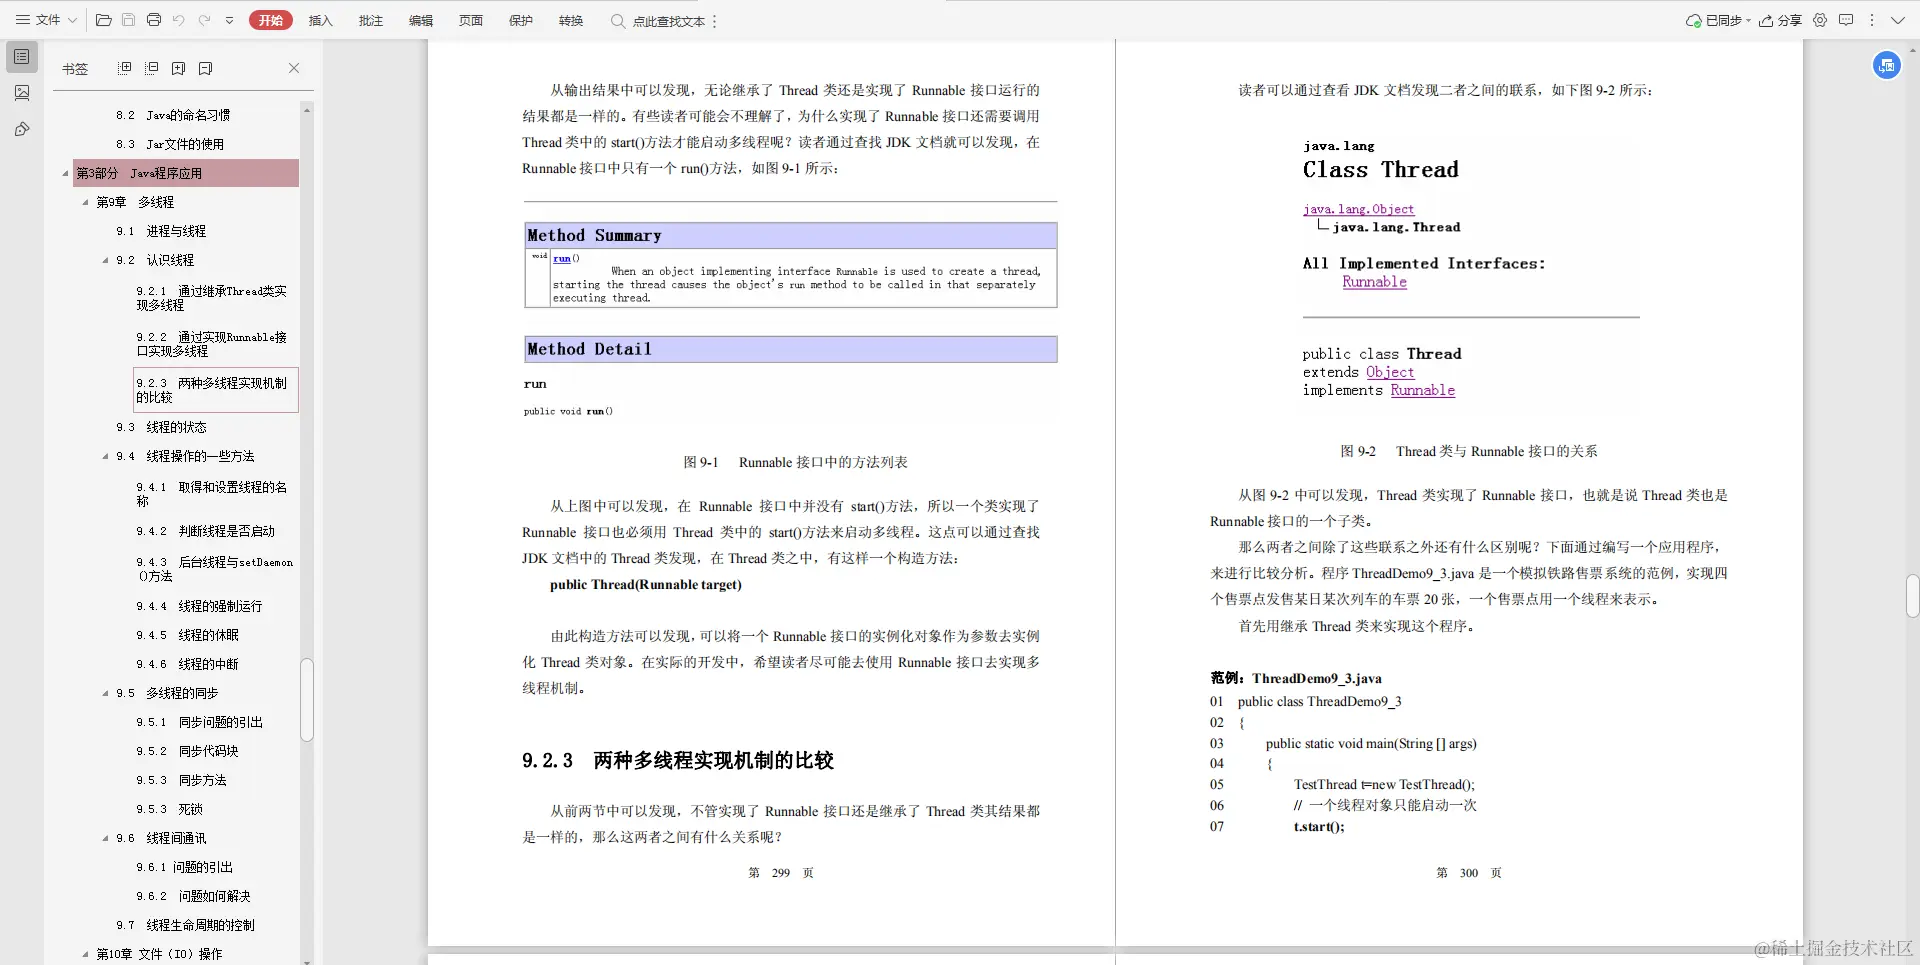Switch to the thumbnail/image panel icon
Screen dimensions: 1920x965
click(21, 93)
